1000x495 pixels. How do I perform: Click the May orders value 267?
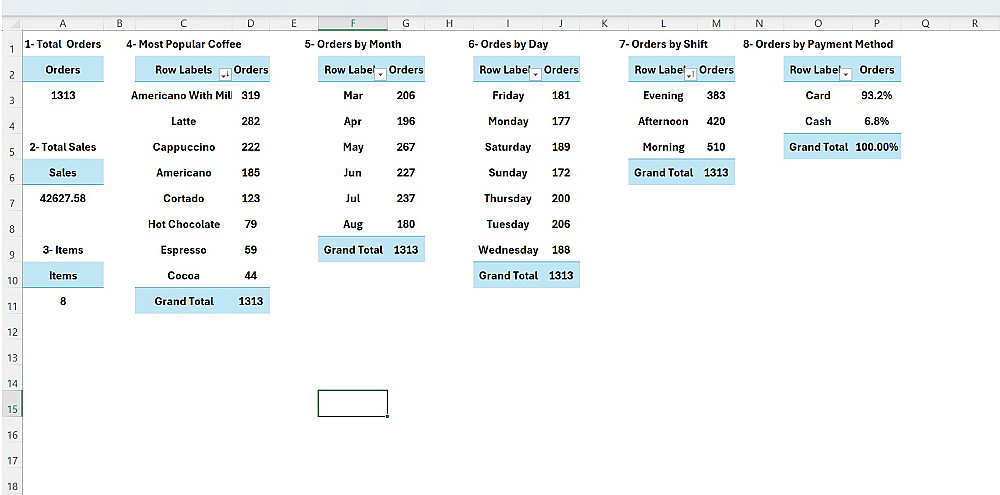click(x=405, y=147)
